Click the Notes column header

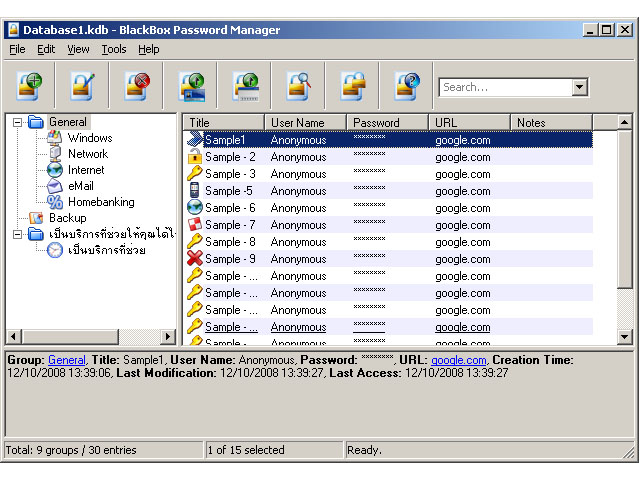pyautogui.click(x=551, y=122)
